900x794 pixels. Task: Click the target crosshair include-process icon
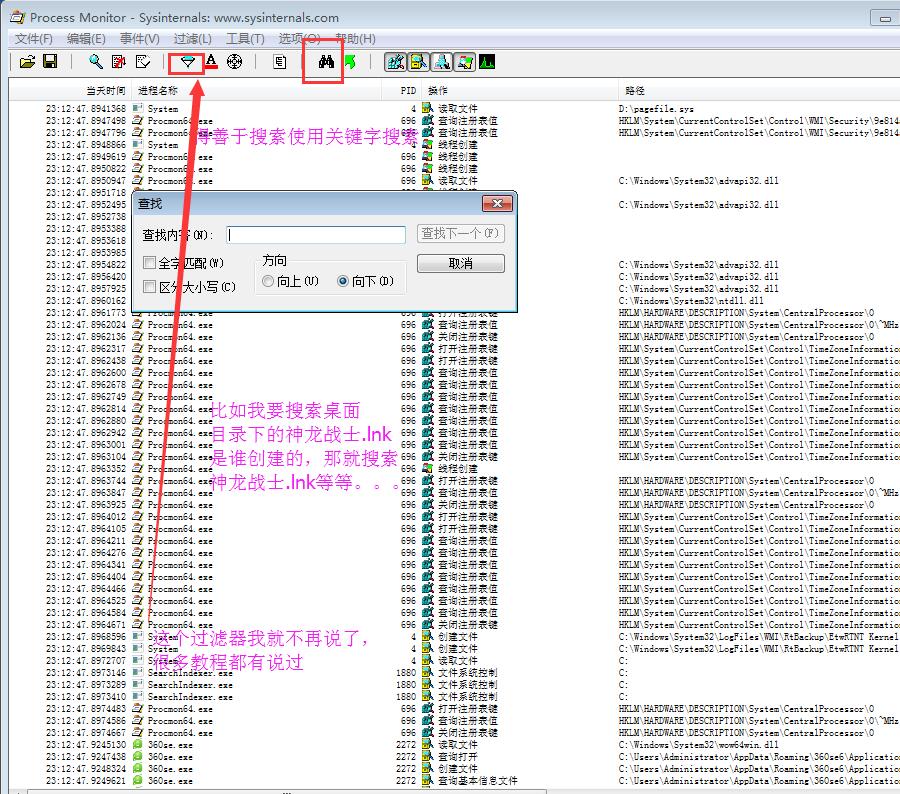[x=235, y=62]
